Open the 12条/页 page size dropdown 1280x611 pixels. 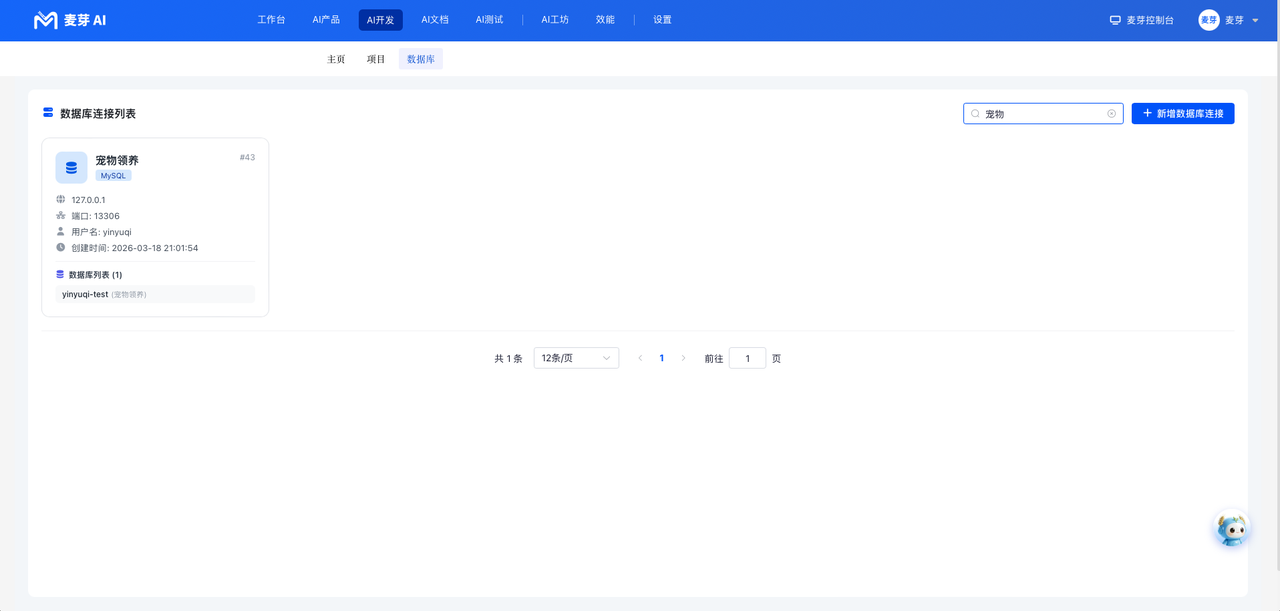[x=576, y=358]
